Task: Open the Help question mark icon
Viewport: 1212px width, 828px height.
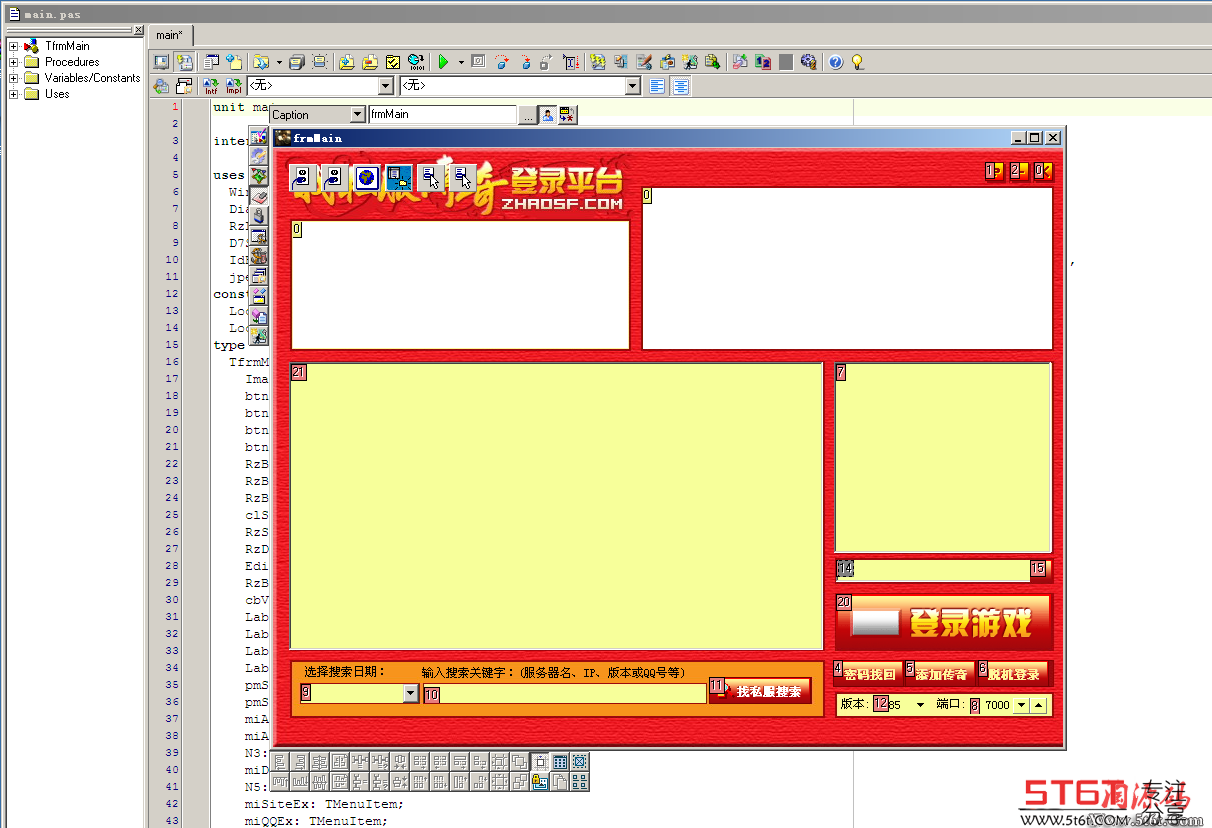Action: [836, 62]
